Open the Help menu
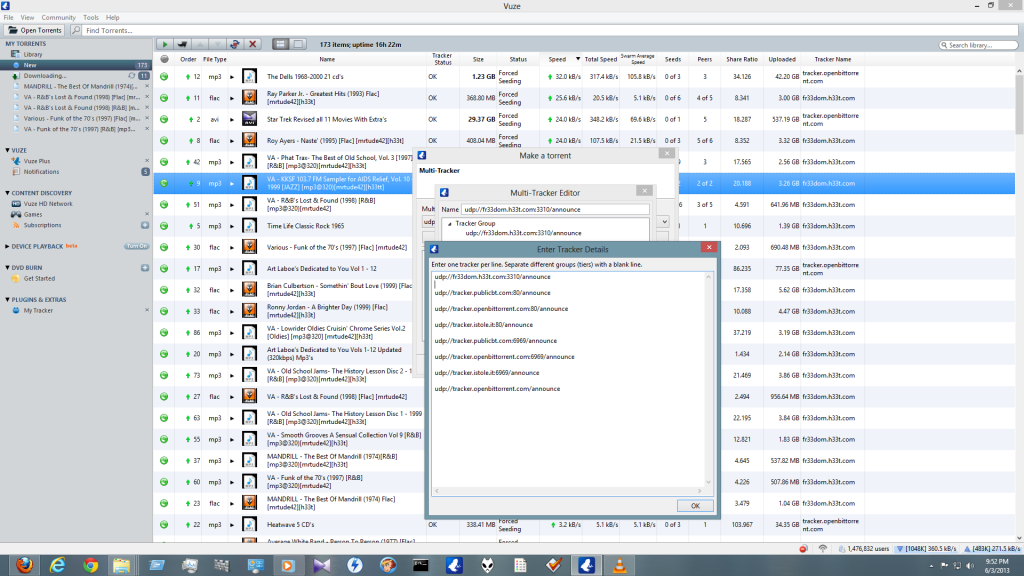Viewport: 1024px width, 576px height. point(113,18)
